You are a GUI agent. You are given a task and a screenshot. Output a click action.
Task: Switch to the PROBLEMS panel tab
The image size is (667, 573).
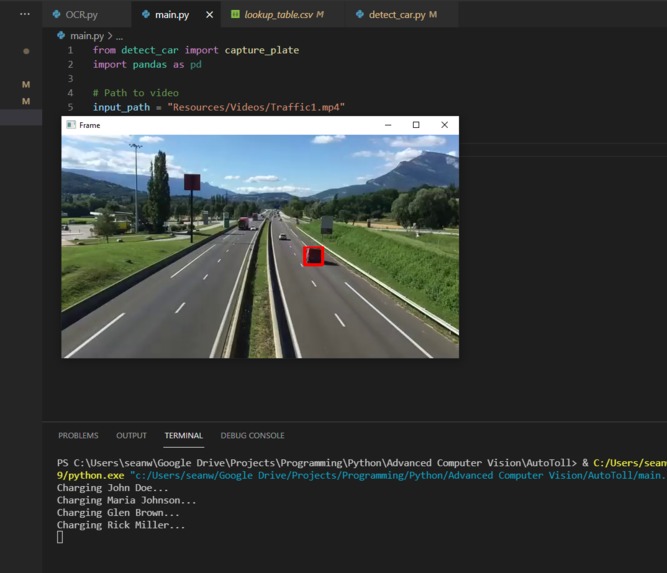(x=78, y=436)
